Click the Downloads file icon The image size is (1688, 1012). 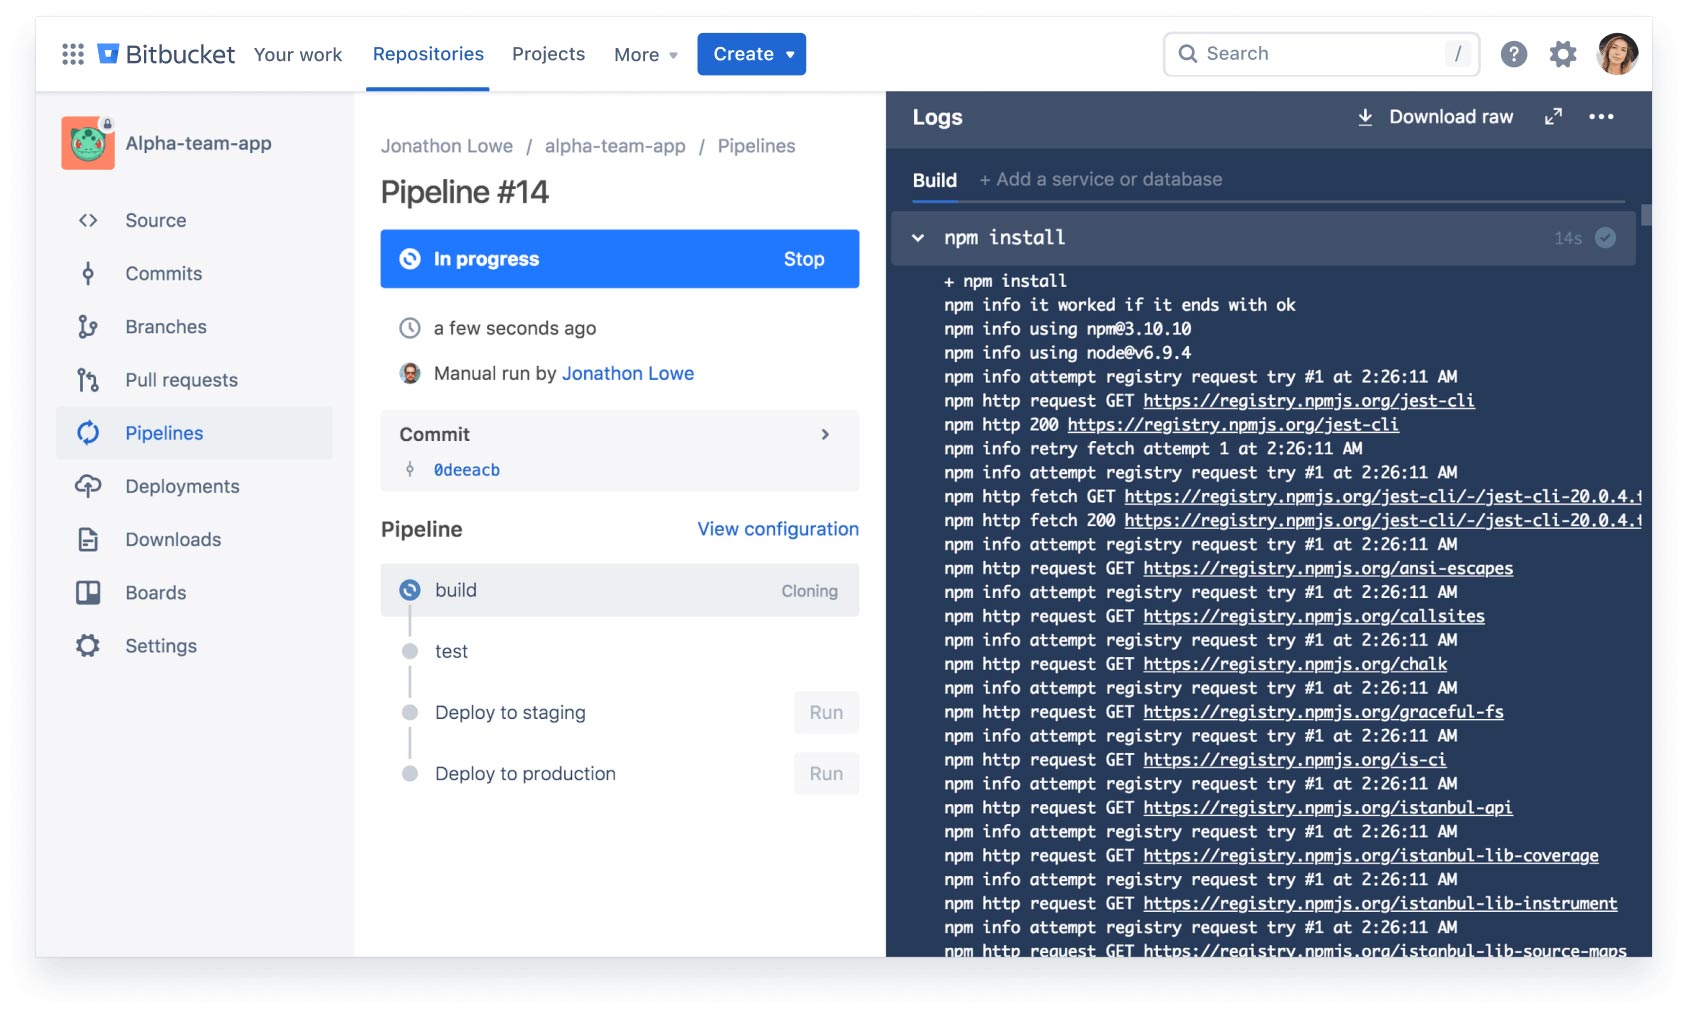click(x=88, y=539)
